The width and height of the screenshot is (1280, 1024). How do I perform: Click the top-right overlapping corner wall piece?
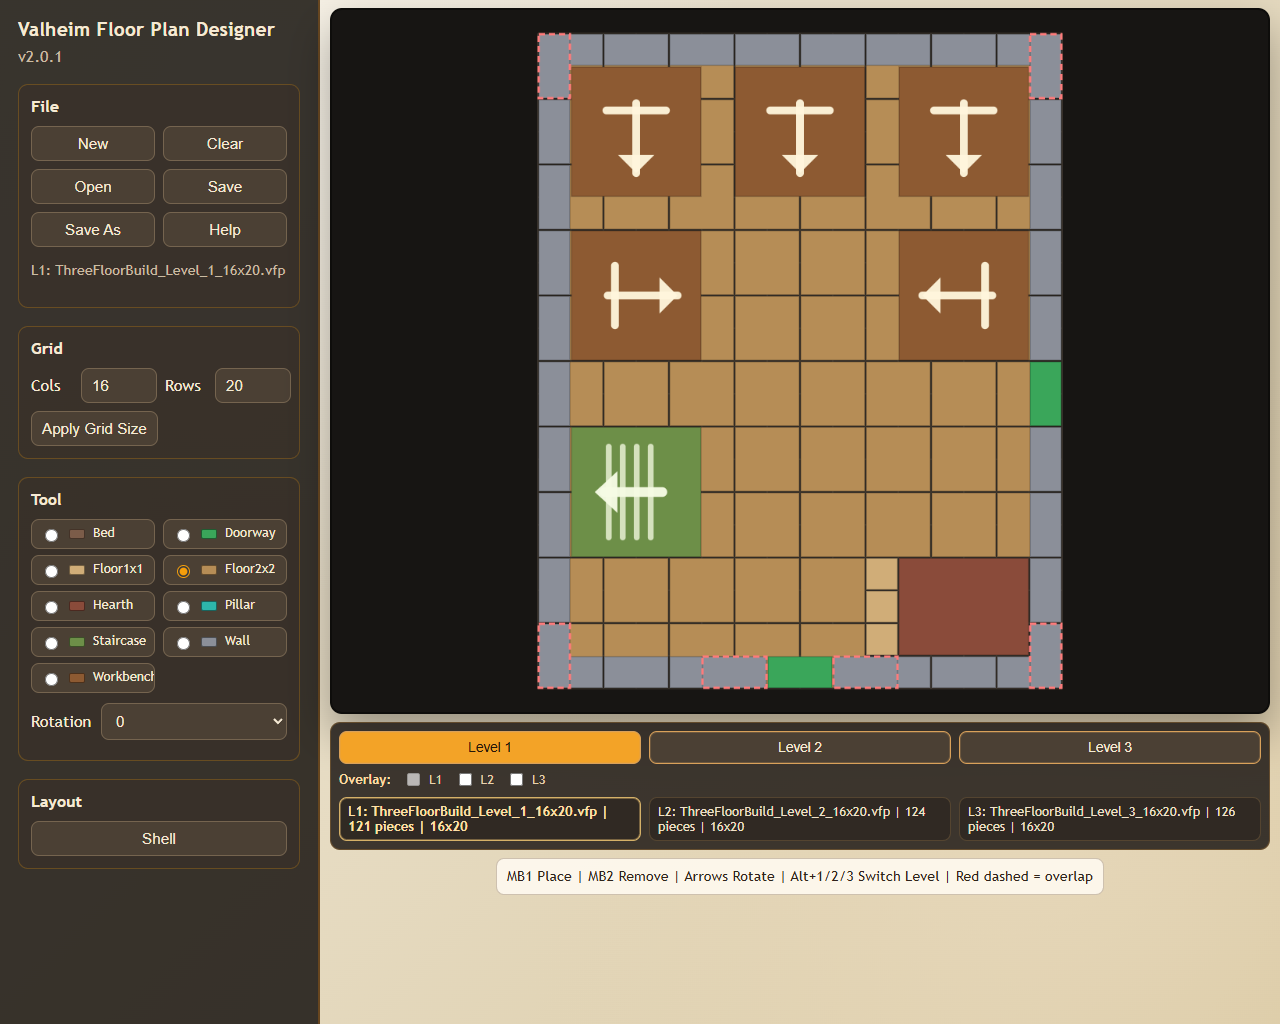[x=1046, y=66]
